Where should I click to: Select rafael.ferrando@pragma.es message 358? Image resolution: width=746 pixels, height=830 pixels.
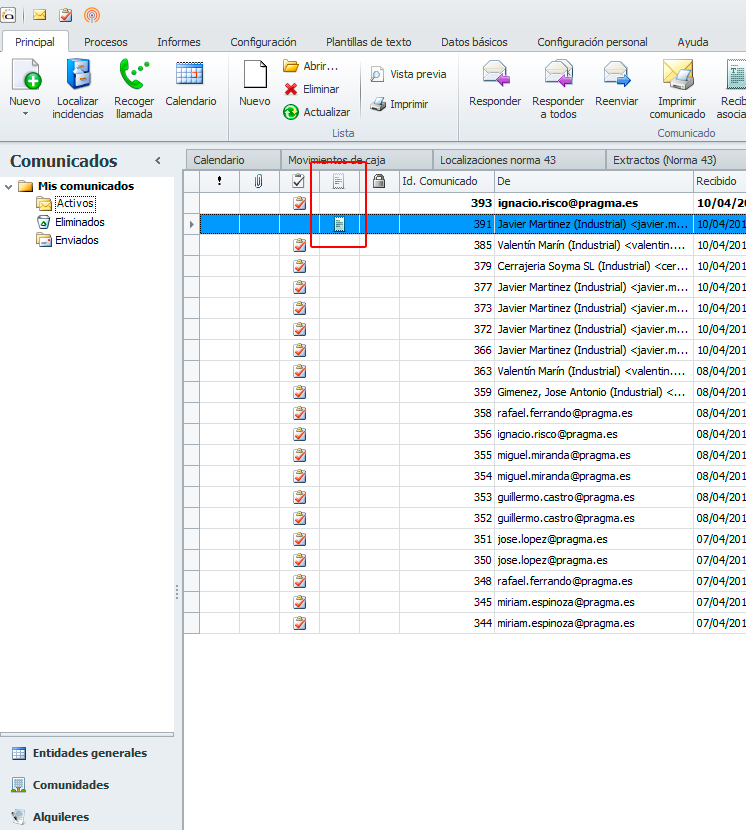point(565,413)
